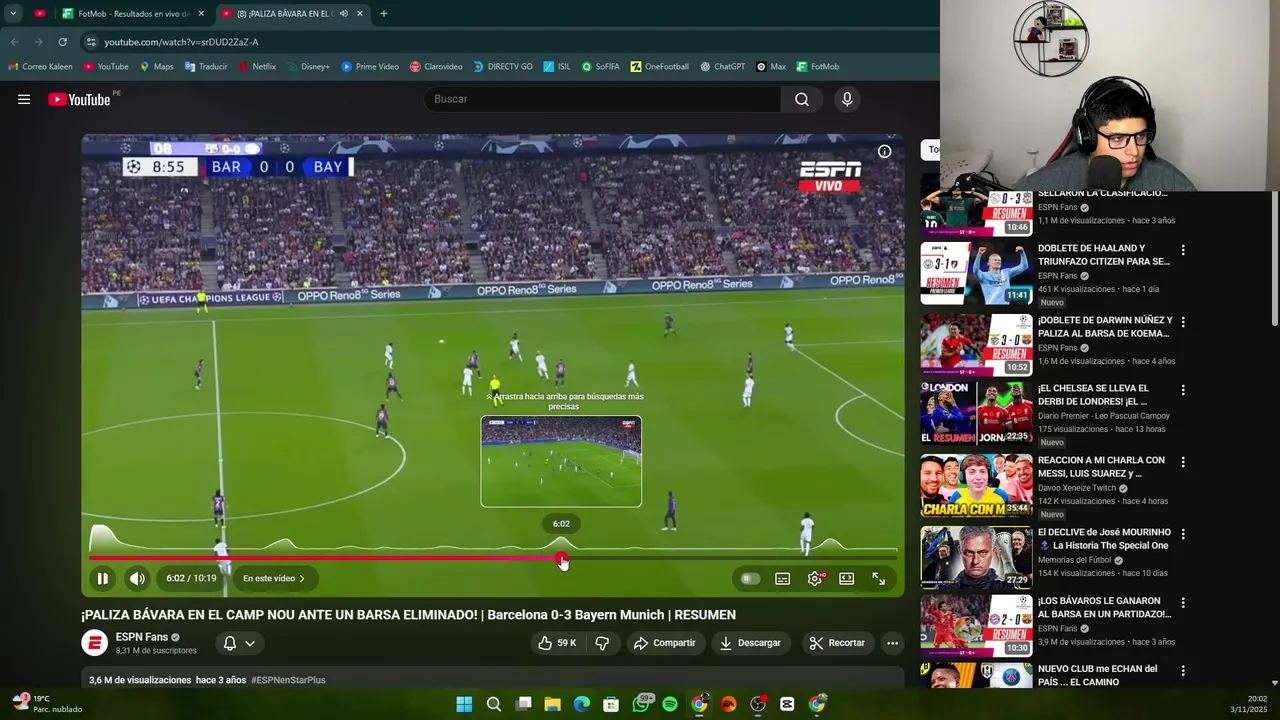
Task: Open the YouTube guide hamburger menu
Action: [x=24, y=99]
